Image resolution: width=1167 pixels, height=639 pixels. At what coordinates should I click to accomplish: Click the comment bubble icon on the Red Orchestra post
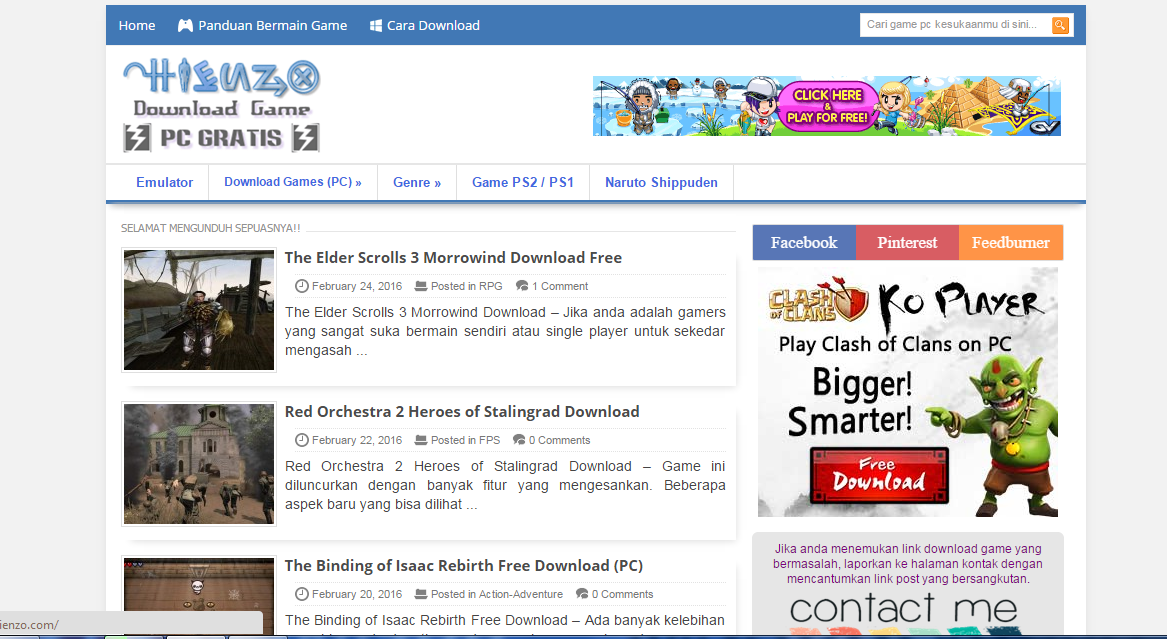point(519,440)
